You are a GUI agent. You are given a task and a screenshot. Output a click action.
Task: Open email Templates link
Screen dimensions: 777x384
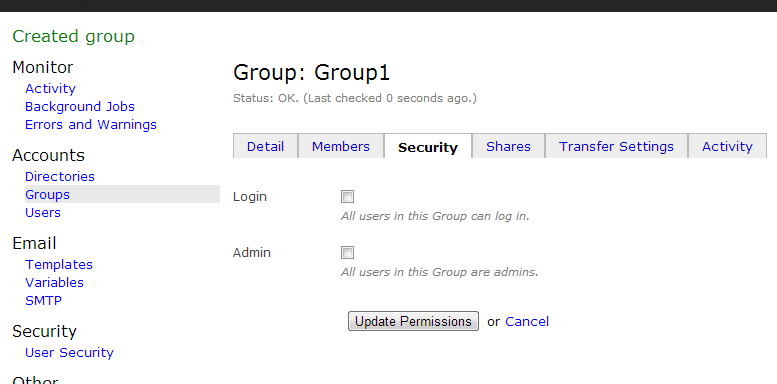[x=59, y=265]
